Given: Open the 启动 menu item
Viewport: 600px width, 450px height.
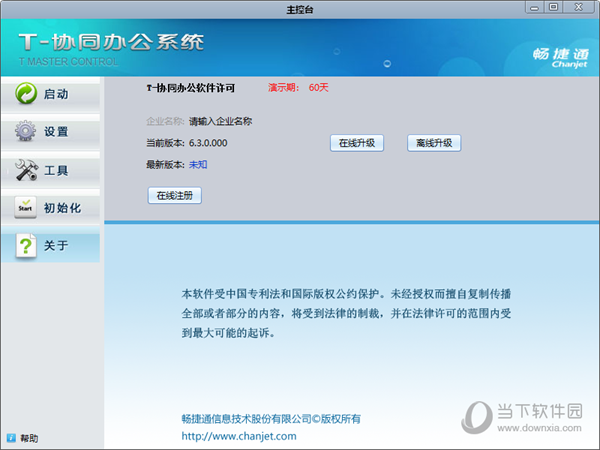Looking at the screenshot, I should click(51, 94).
